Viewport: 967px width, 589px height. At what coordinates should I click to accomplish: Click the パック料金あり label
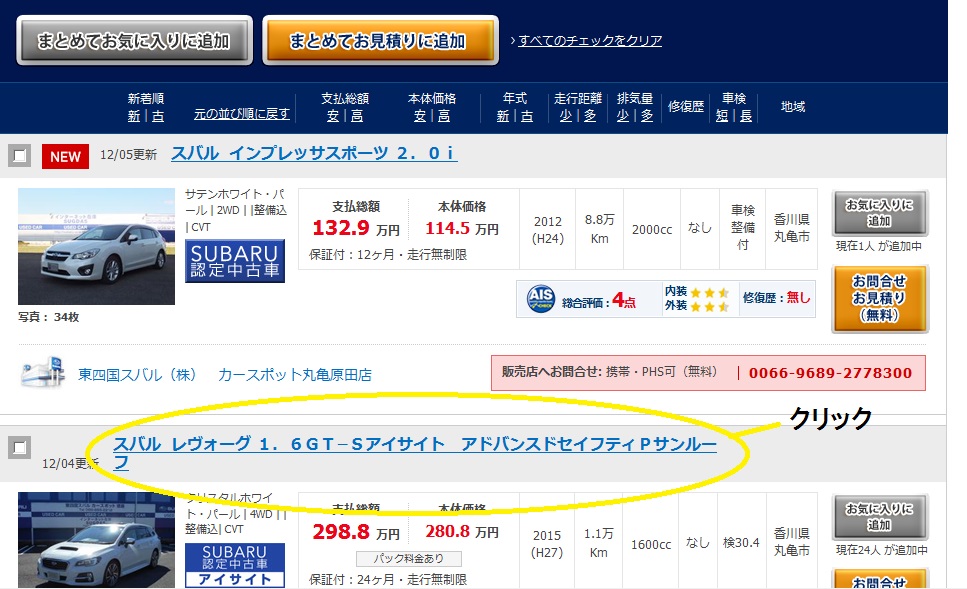[x=408, y=559]
